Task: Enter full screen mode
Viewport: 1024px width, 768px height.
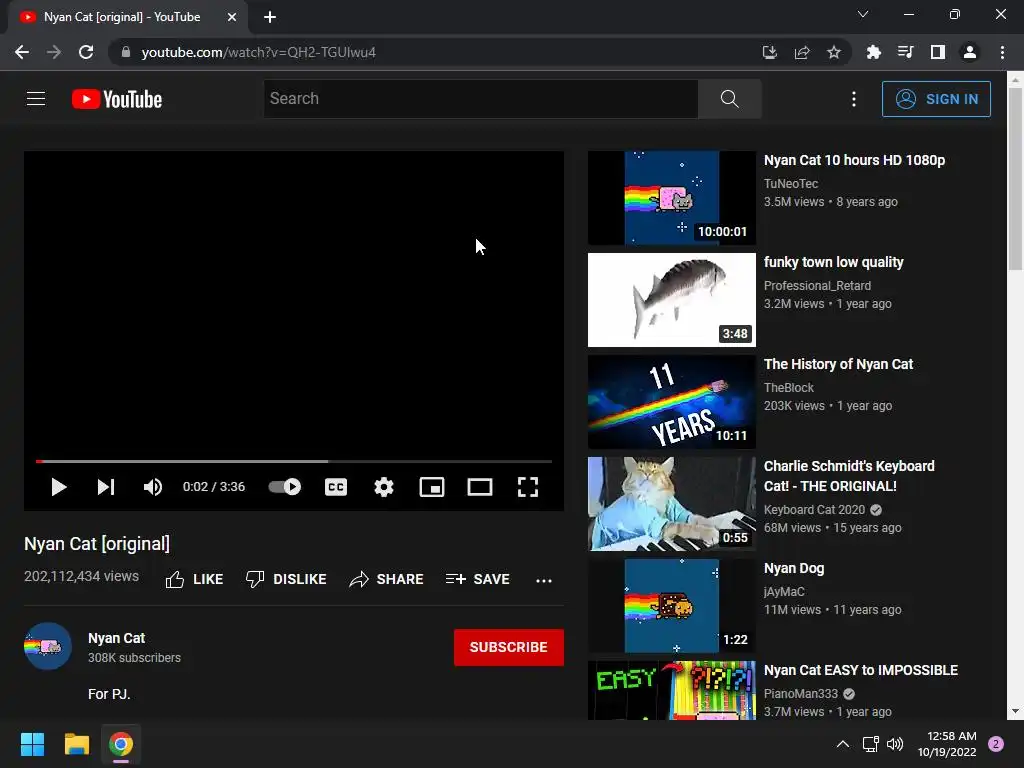Action: (x=528, y=487)
